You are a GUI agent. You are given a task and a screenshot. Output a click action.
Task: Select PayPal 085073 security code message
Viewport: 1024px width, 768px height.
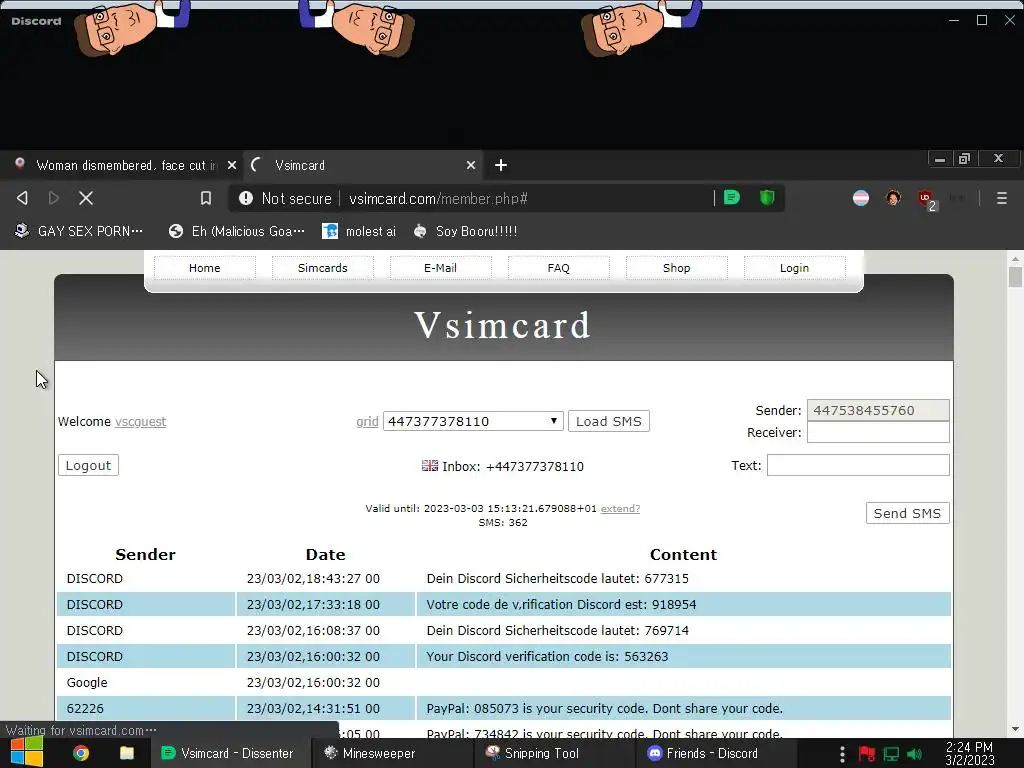pyautogui.click(x=604, y=709)
